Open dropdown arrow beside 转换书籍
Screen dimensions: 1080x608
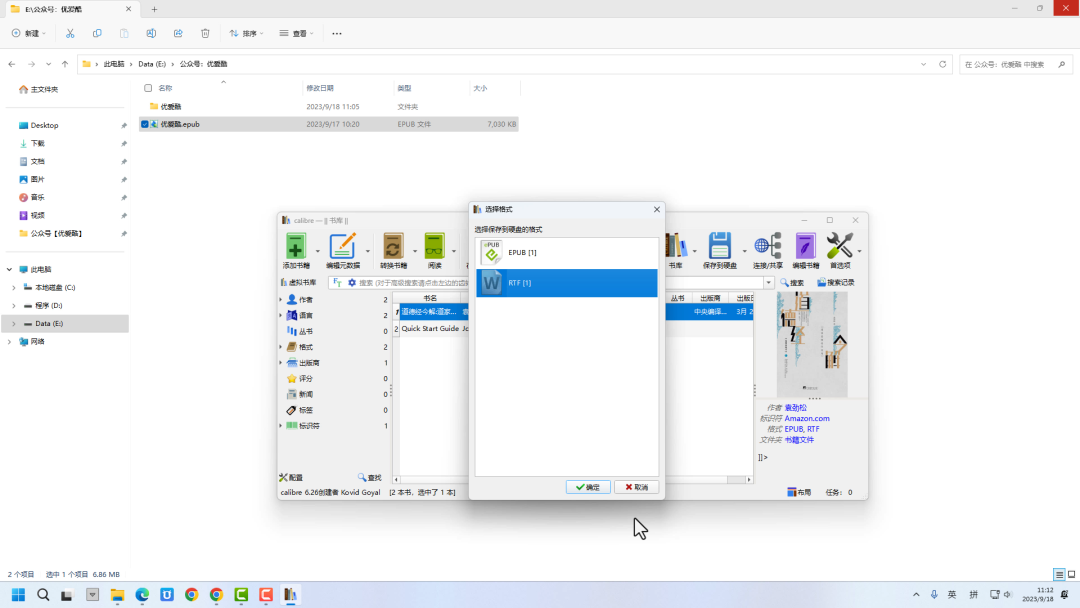click(415, 251)
